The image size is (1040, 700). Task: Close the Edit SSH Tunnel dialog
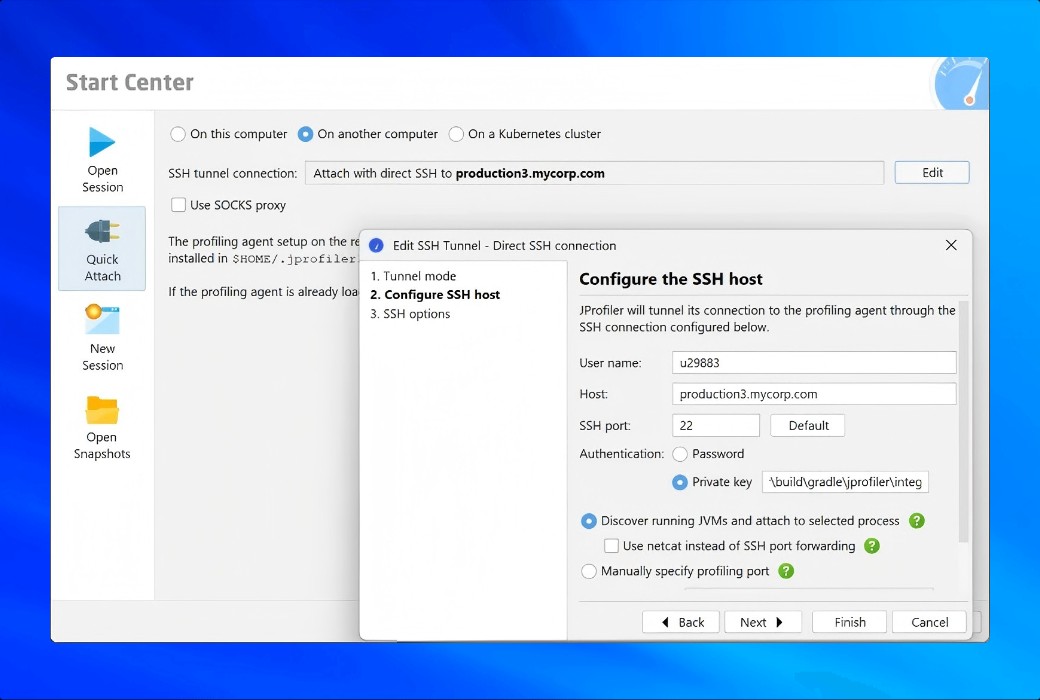951,245
